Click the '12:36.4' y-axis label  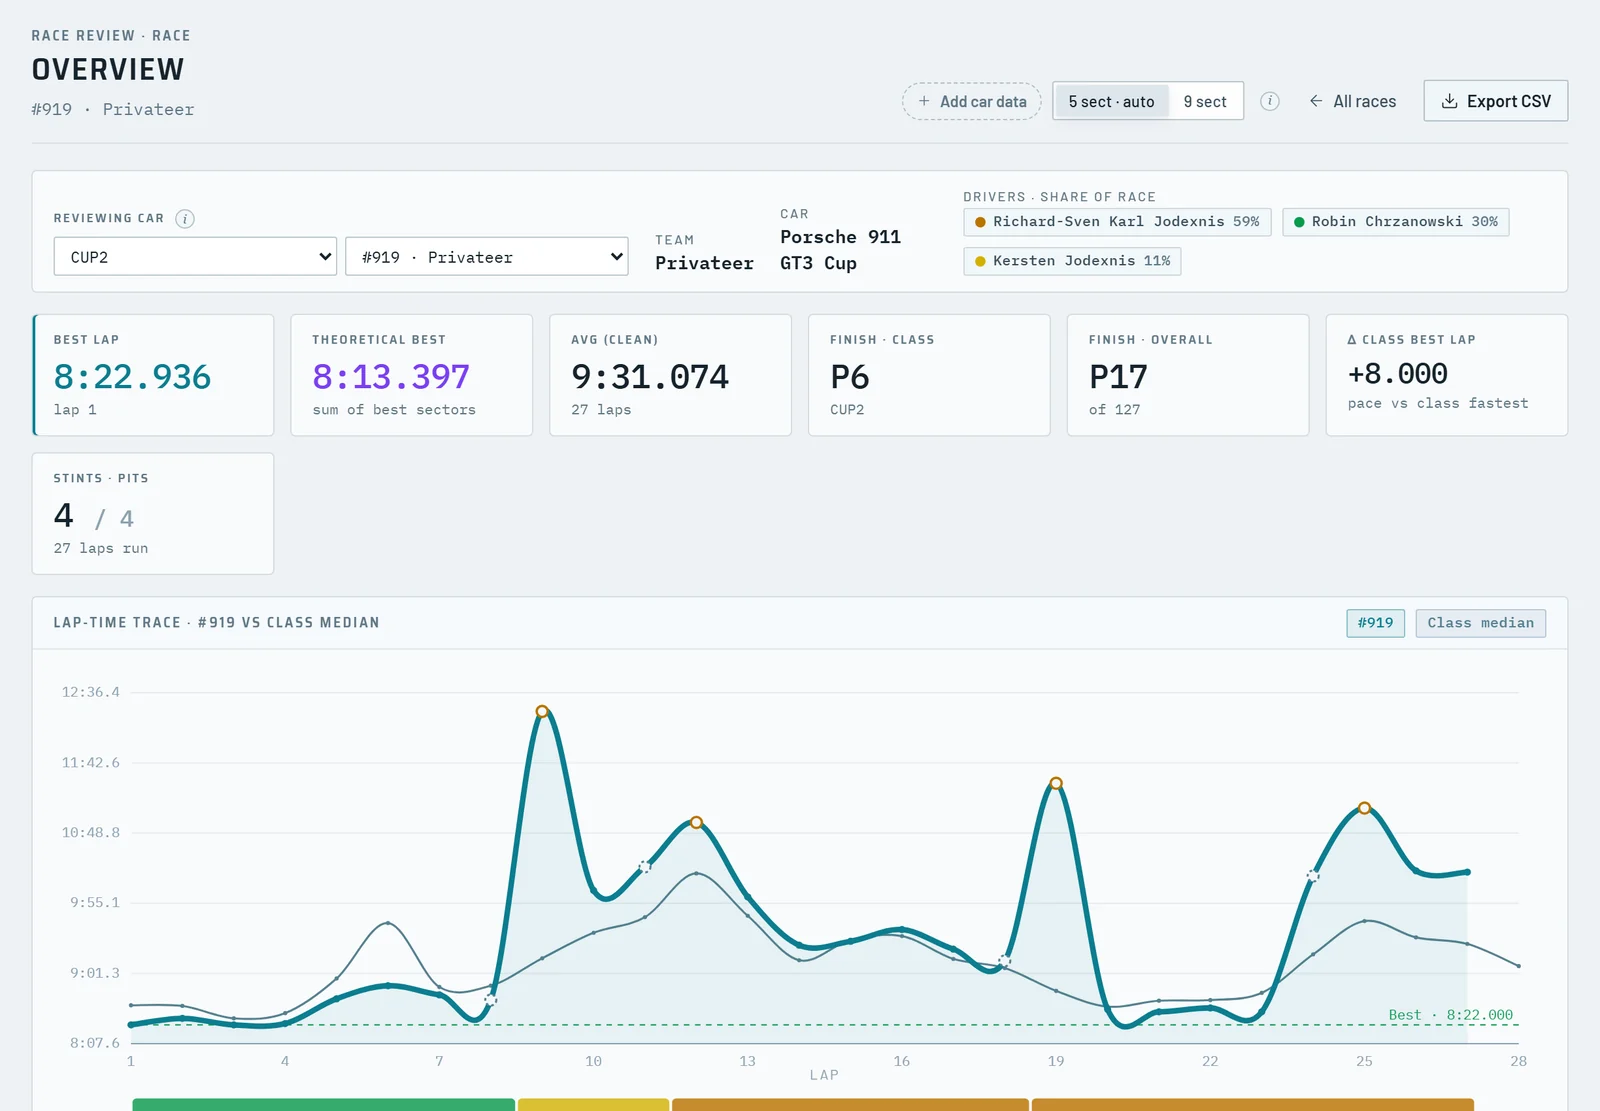pos(91,692)
